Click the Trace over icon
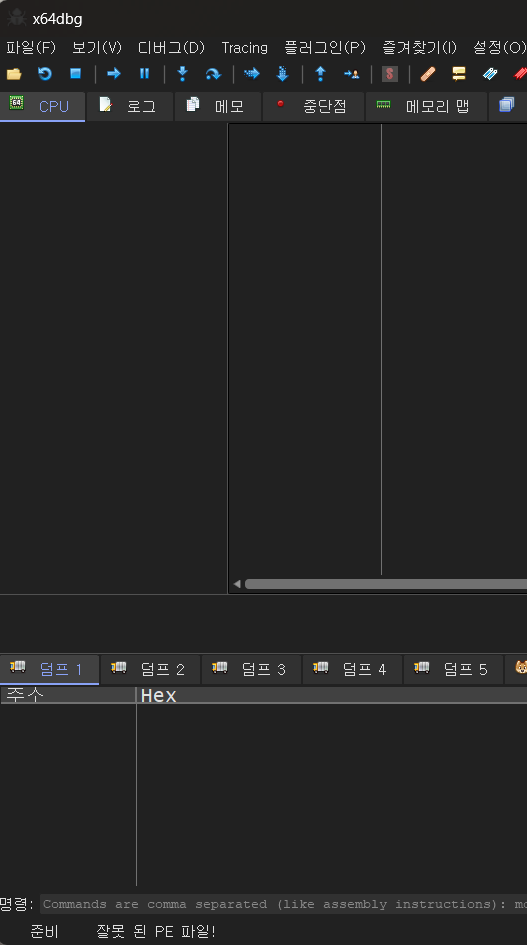Screen dimensions: 527x945 [282, 74]
